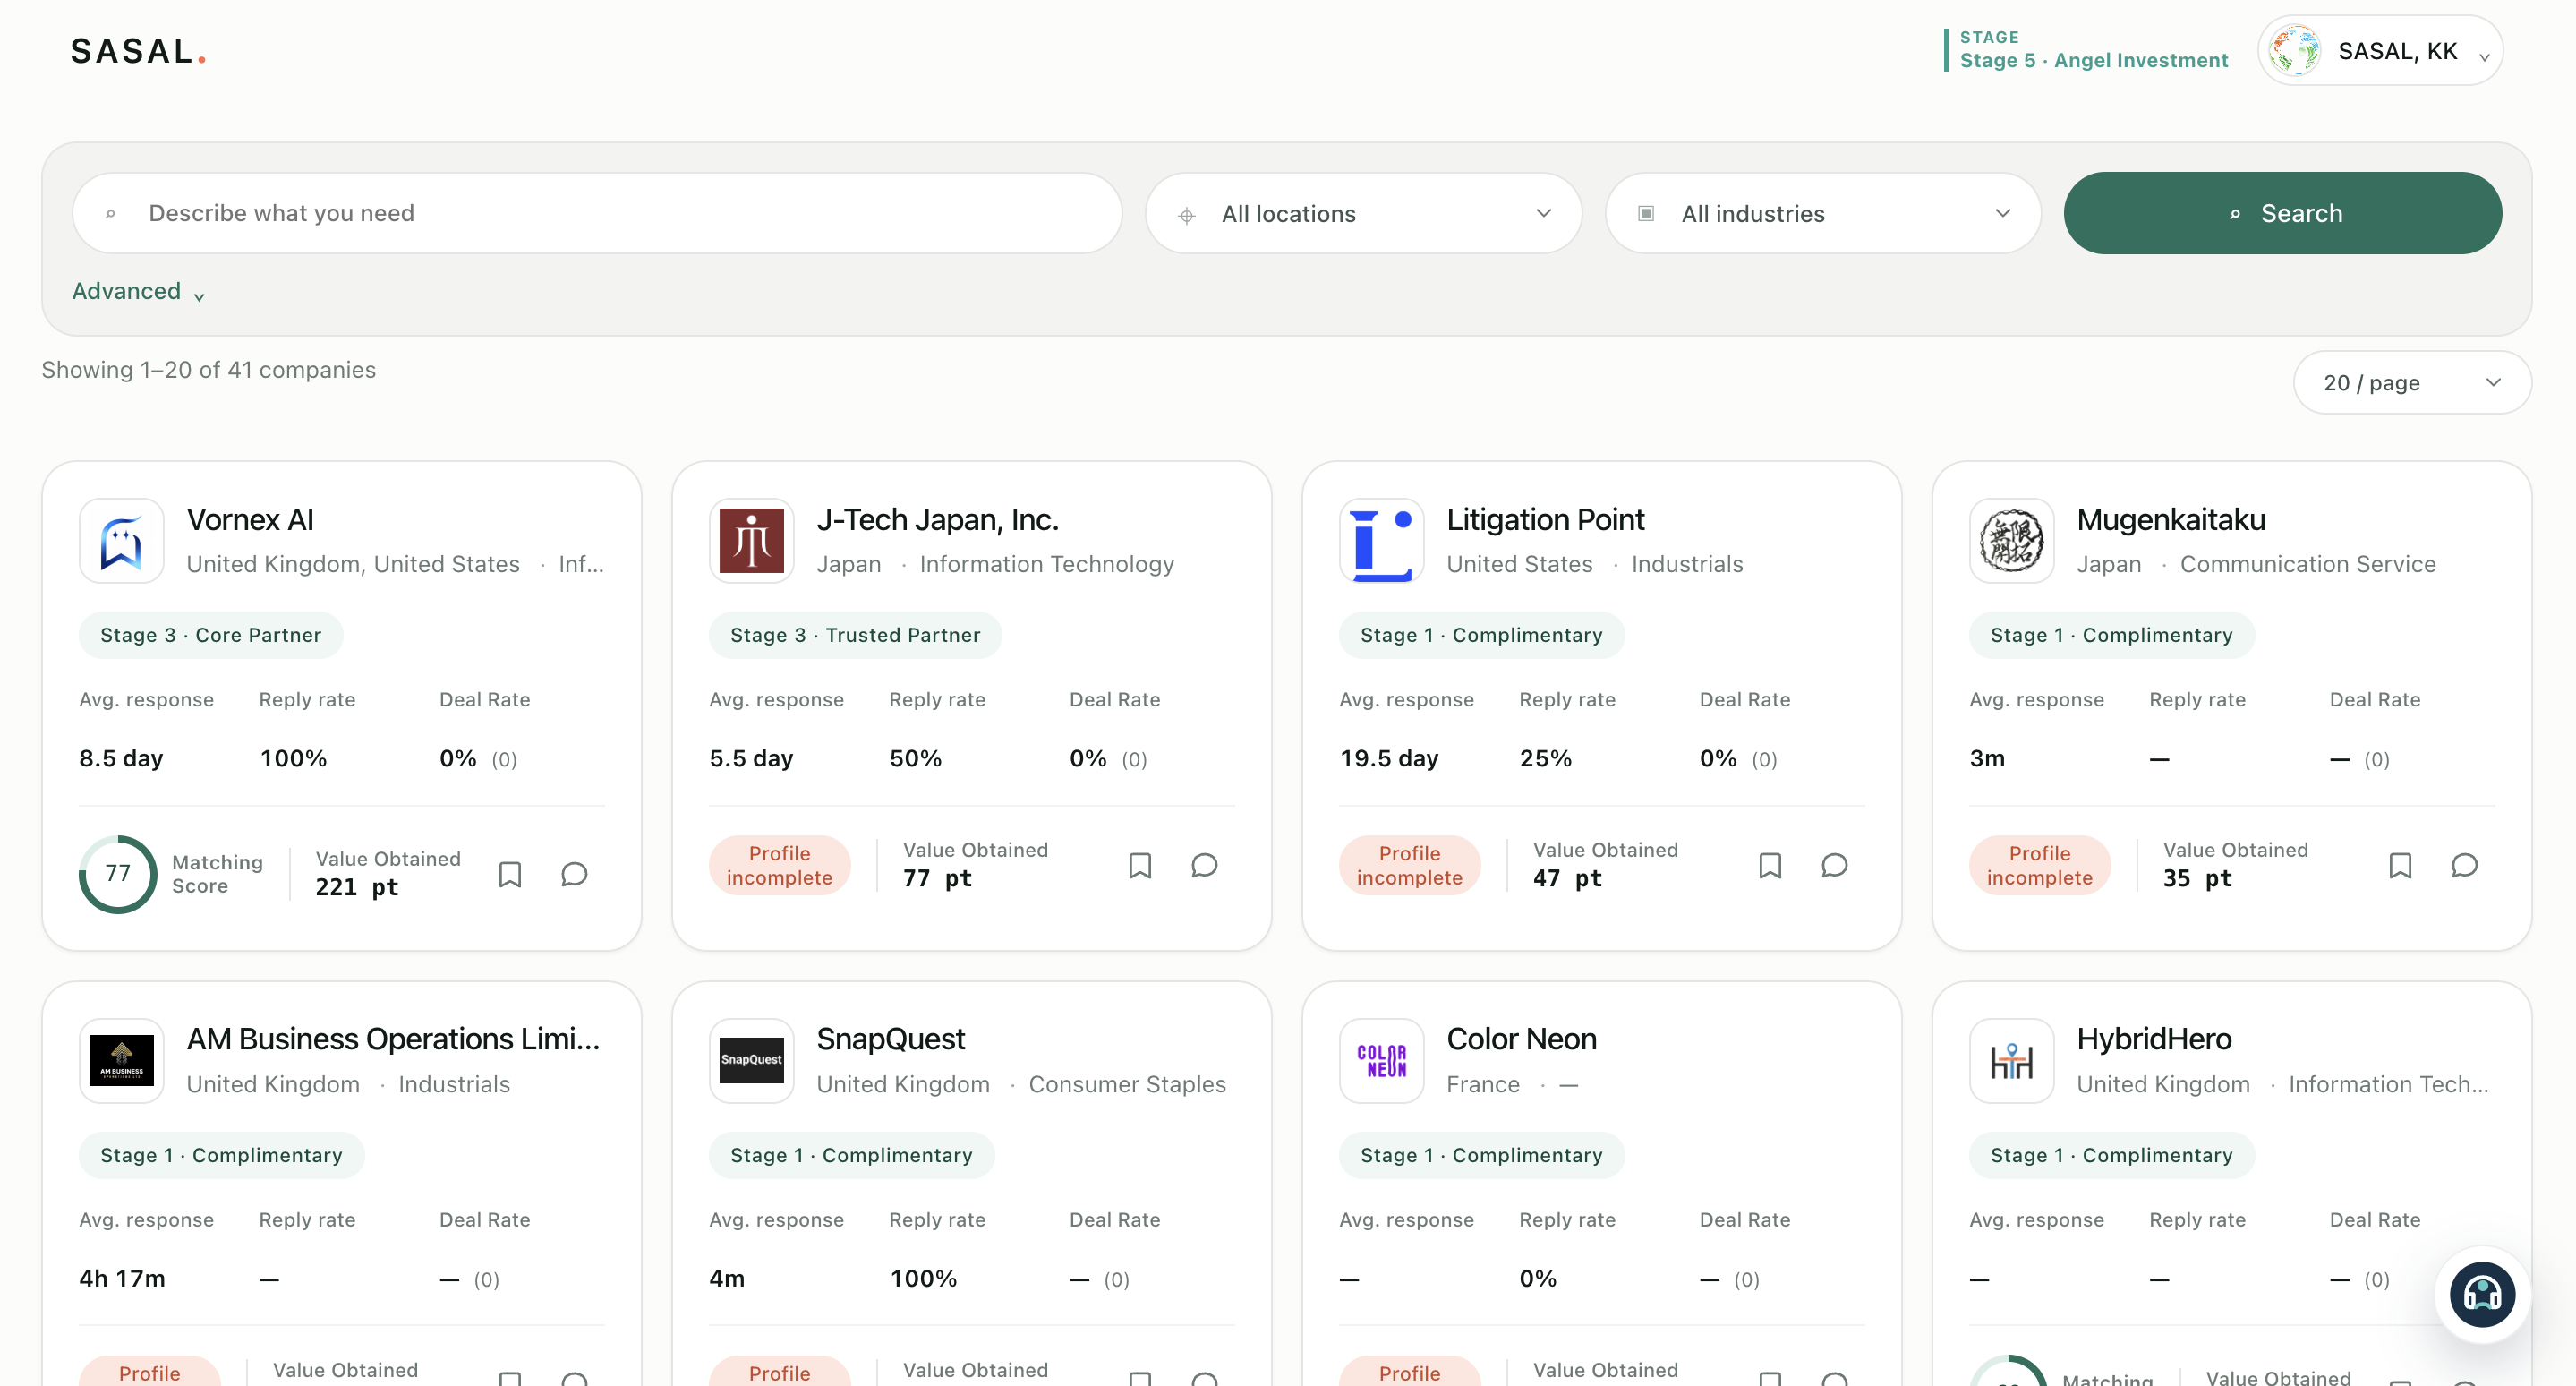Click the SnapQuest logo
This screenshot has height=1386, width=2576.
point(752,1061)
